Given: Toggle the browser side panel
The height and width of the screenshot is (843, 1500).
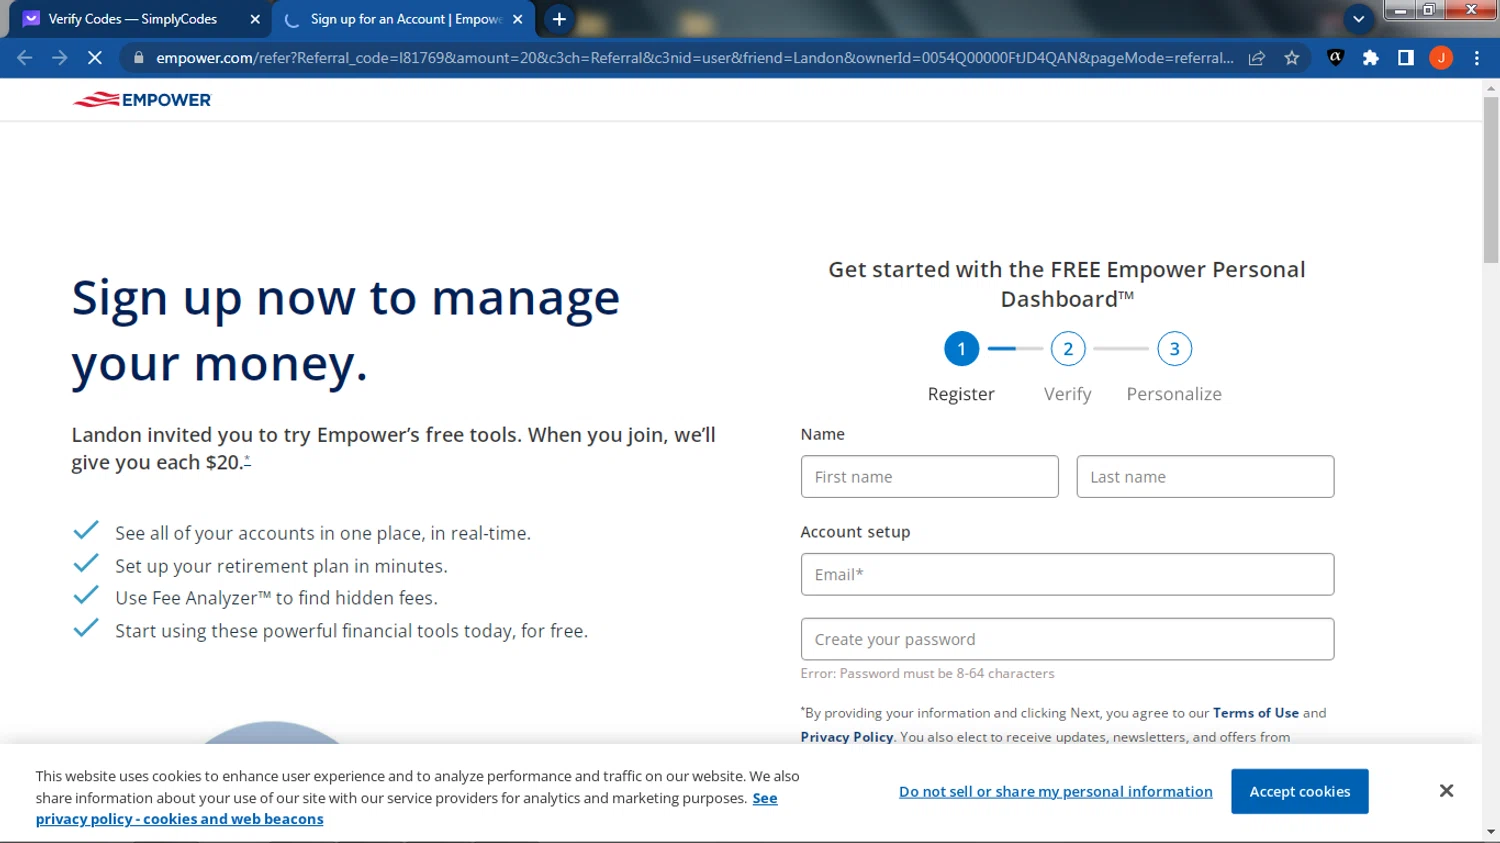Looking at the screenshot, I should tap(1406, 58).
